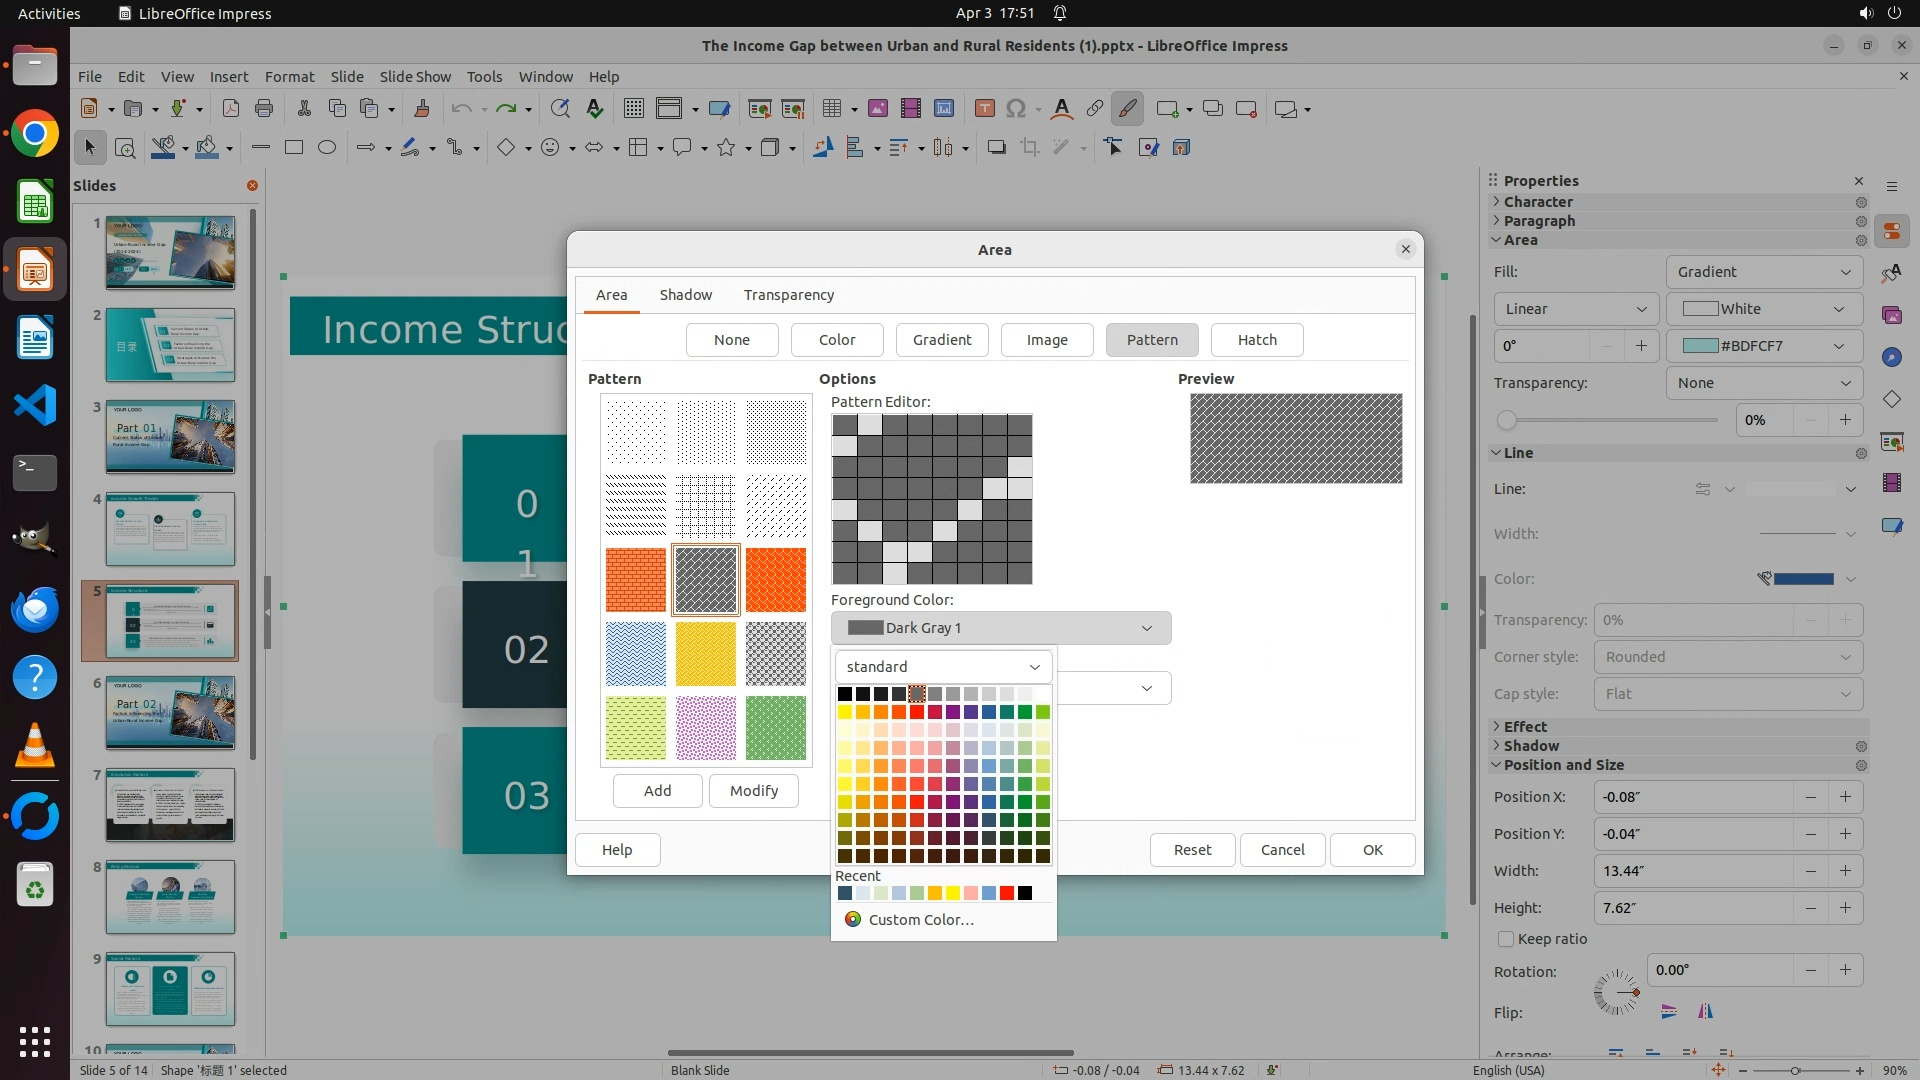Image resolution: width=1920 pixels, height=1080 pixels.
Task: Open the standard palette dropdown
Action: click(x=943, y=667)
